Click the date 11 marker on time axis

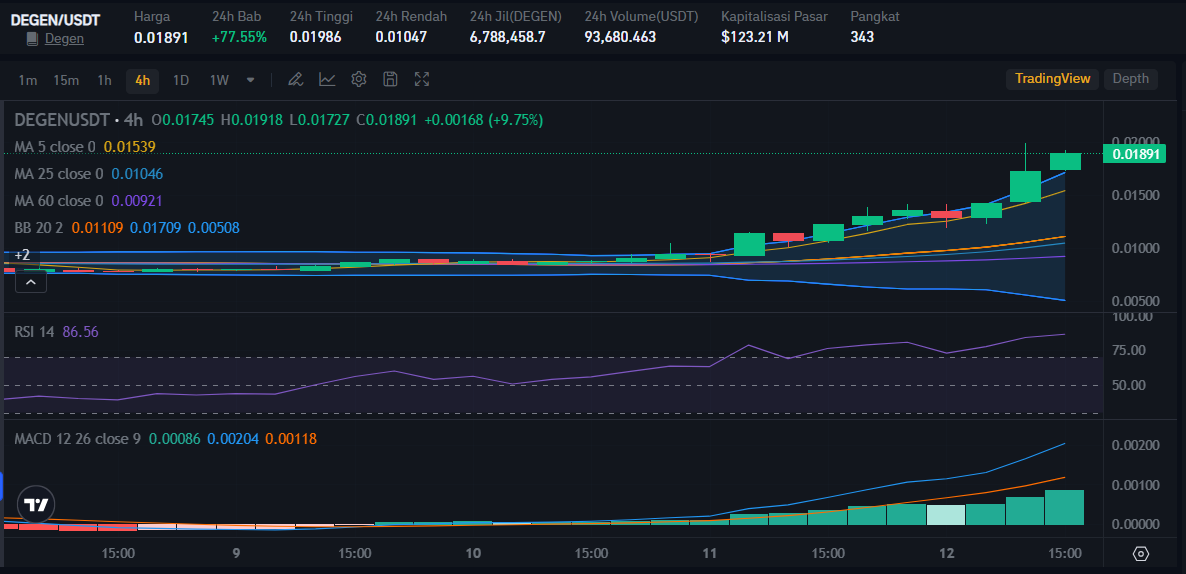(x=709, y=554)
